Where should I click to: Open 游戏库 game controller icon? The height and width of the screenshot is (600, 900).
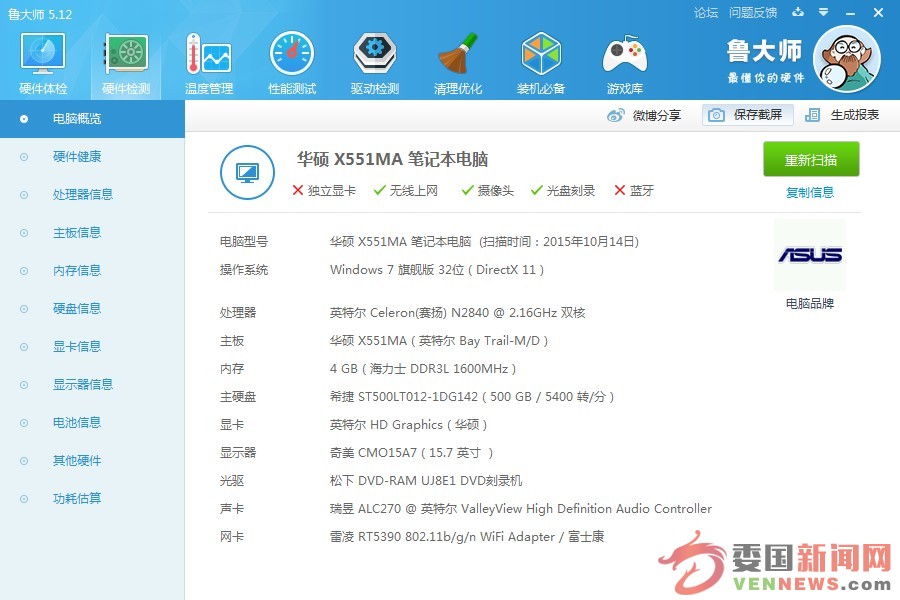pyautogui.click(x=624, y=63)
